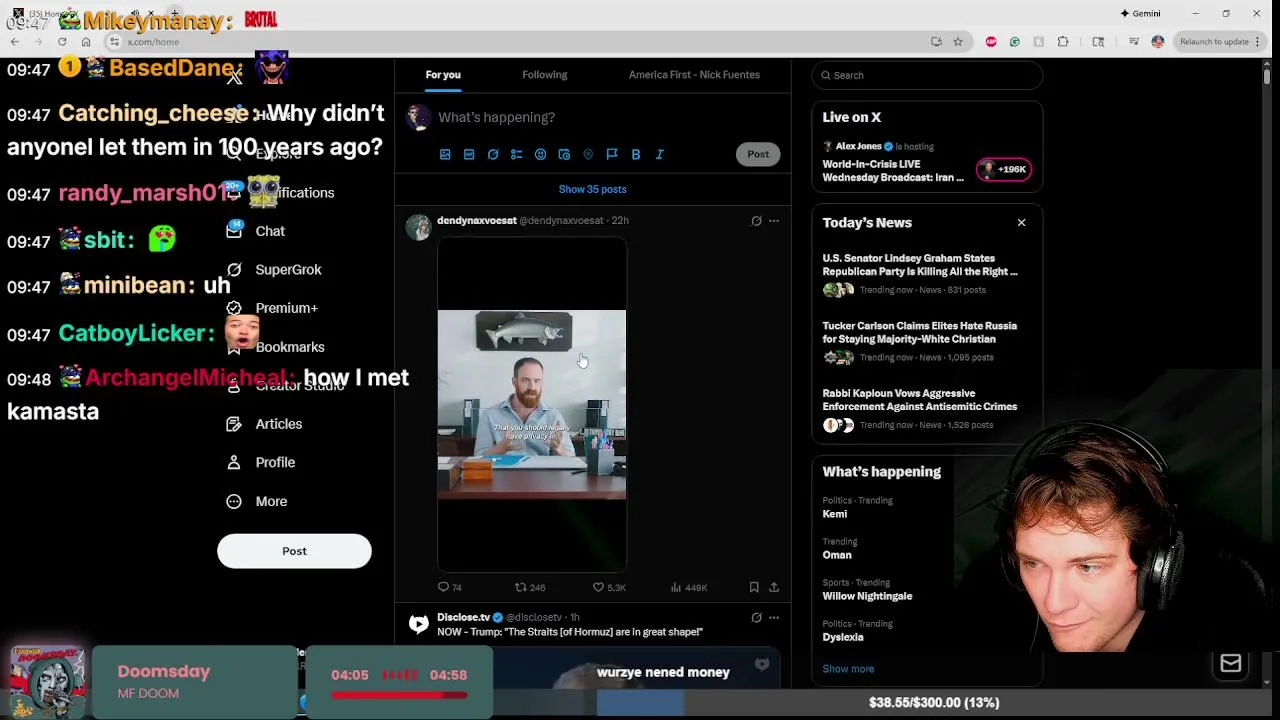
Task: Open the floating messages envelope icon
Action: [x=1231, y=664]
